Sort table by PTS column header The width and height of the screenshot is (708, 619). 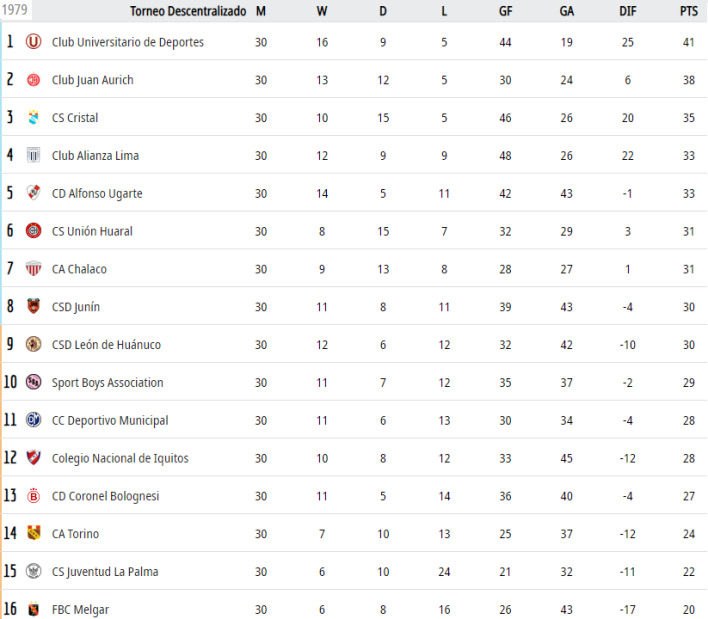point(689,11)
